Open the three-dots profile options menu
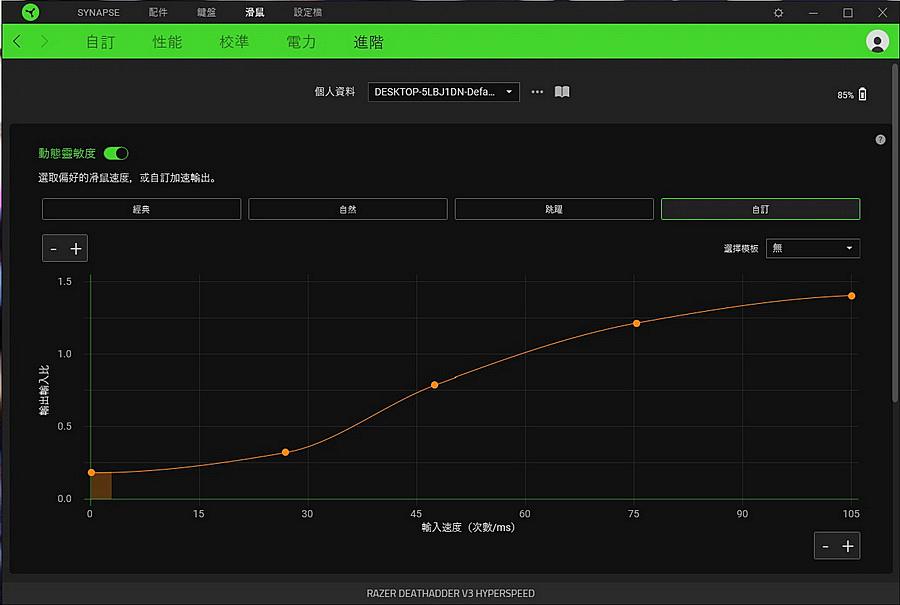The height and width of the screenshot is (605, 900). click(x=537, y=92)
